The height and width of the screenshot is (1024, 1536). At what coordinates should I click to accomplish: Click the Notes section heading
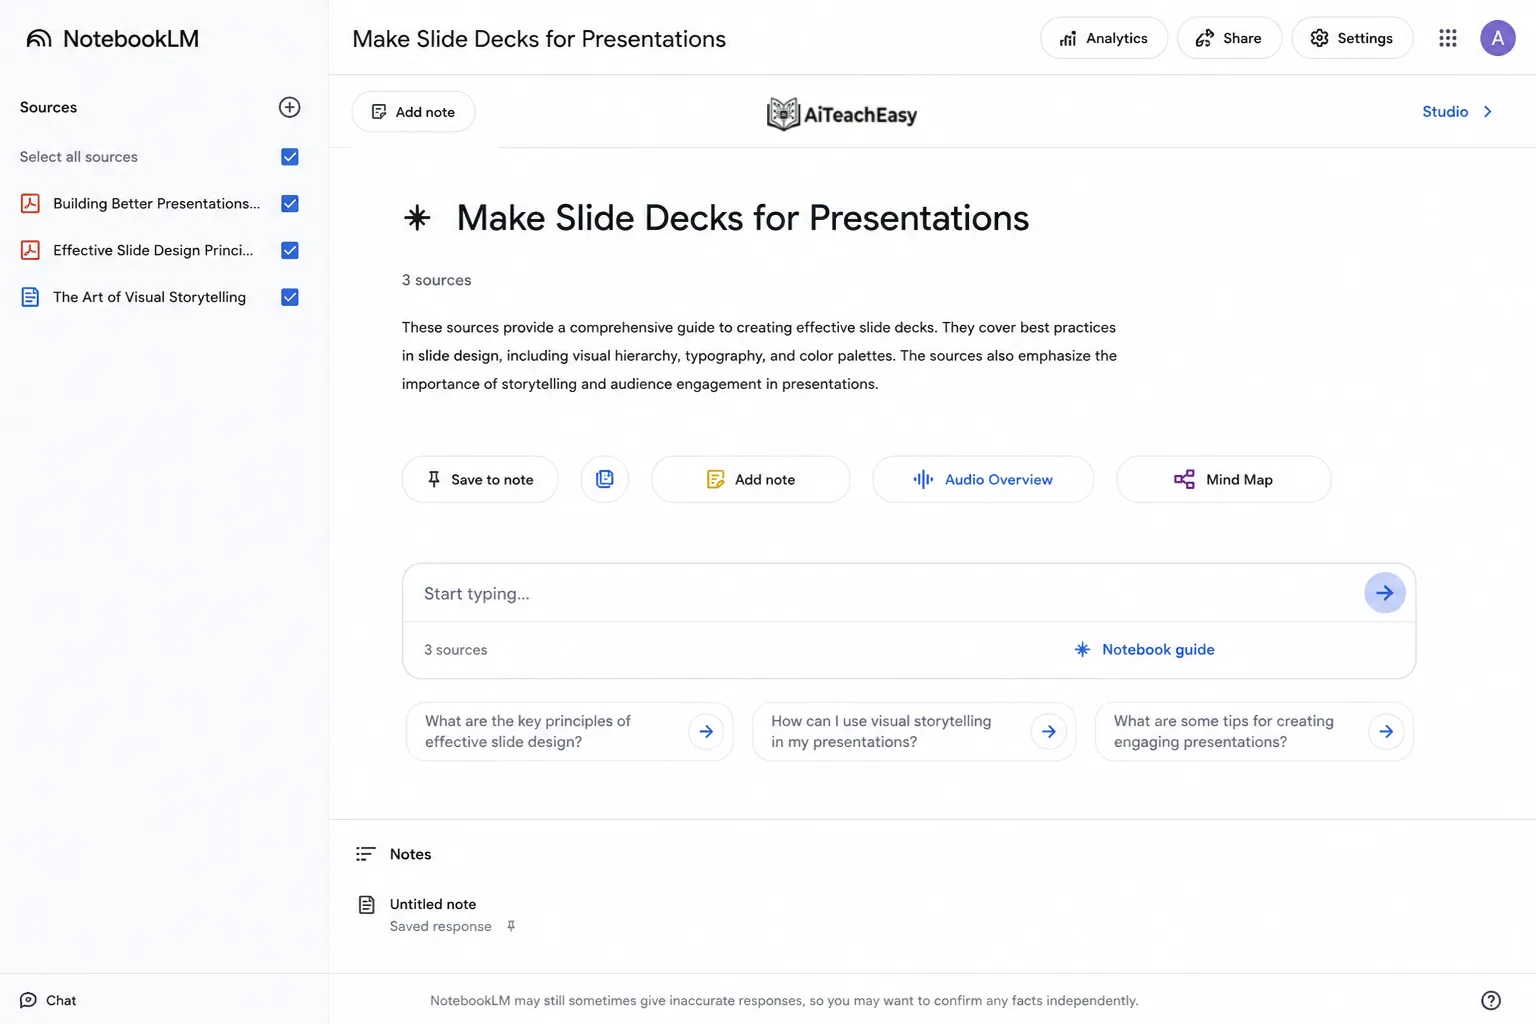tap(410, 854)
